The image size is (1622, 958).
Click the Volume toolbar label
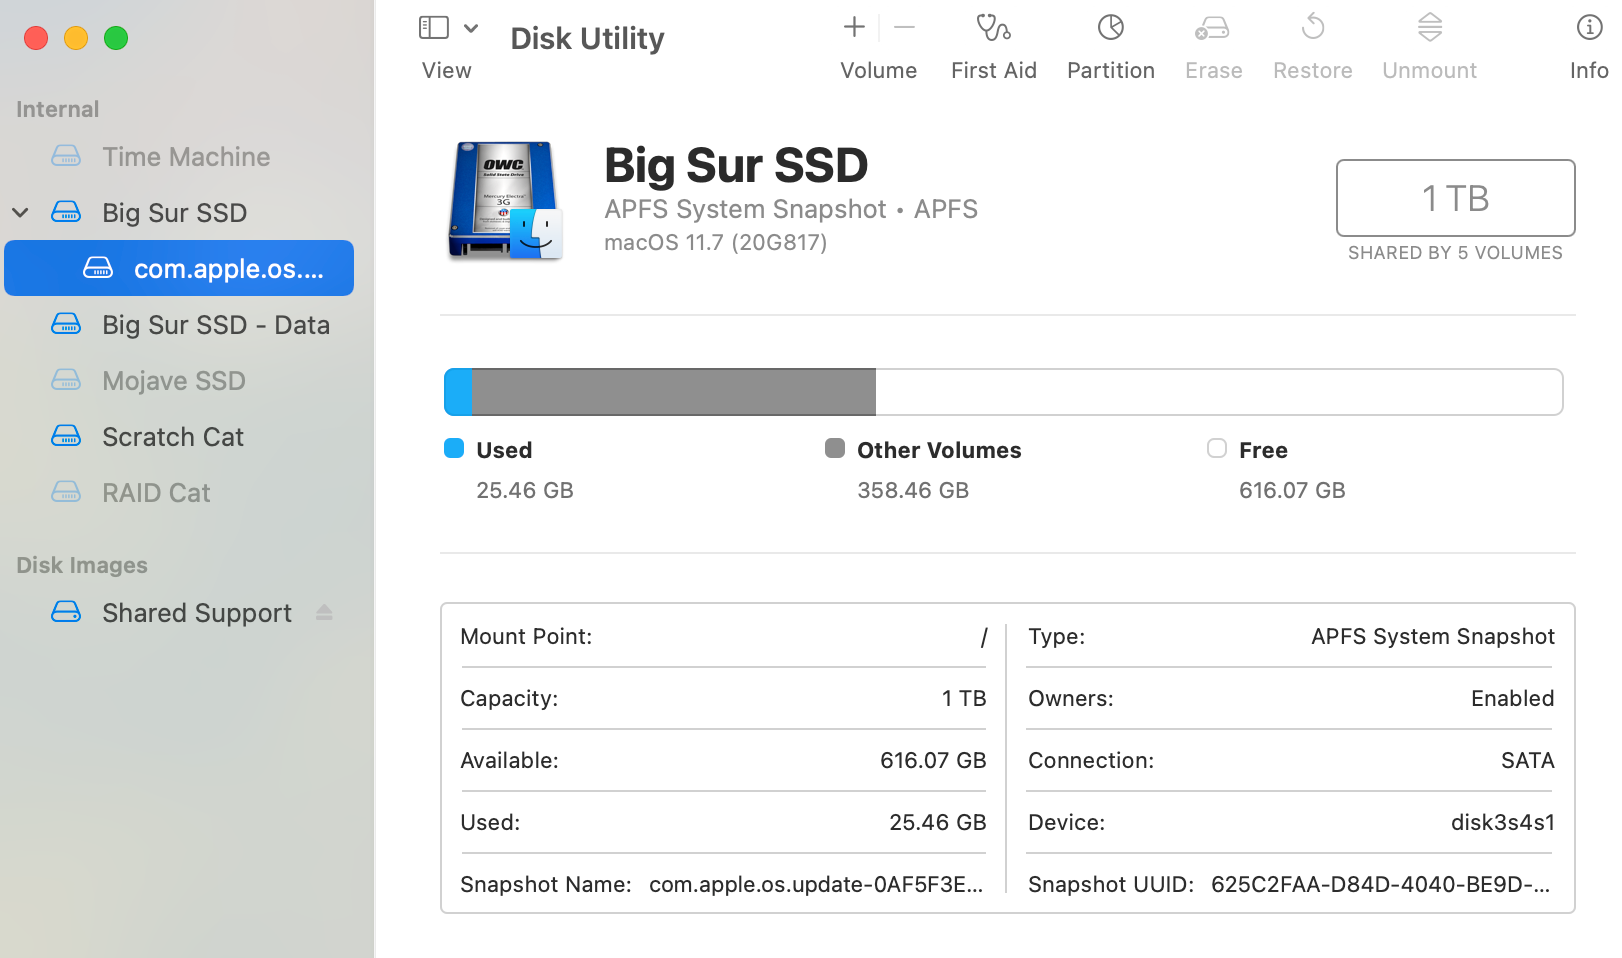coord(879,71)
